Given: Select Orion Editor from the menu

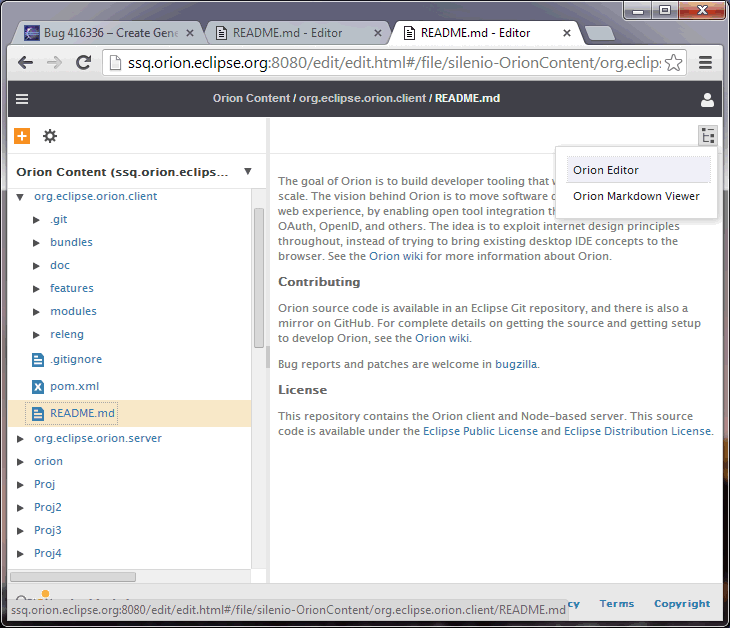Looking at the screenshot, I should (x=606, y=170).
